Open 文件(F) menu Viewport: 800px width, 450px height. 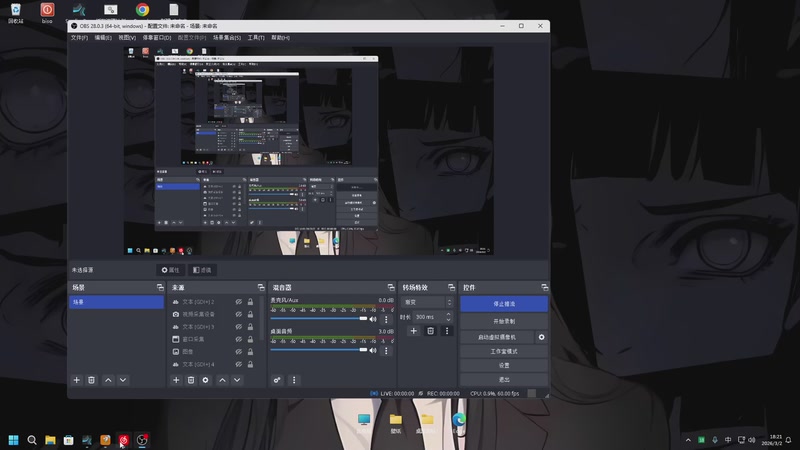coord(79,38)
